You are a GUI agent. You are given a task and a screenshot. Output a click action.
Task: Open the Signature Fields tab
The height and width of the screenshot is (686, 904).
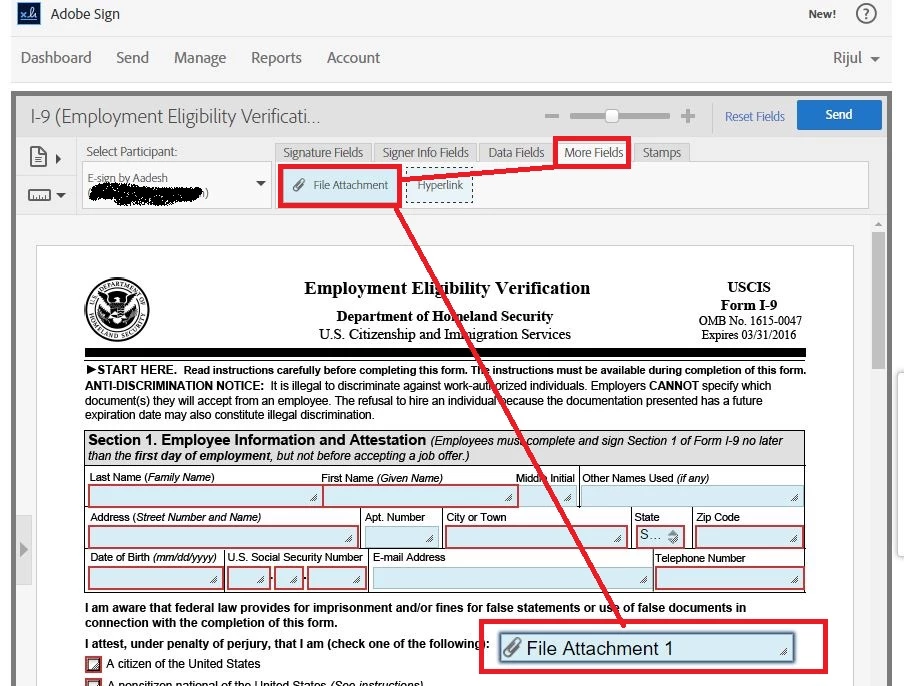click(x=323, y=153)
